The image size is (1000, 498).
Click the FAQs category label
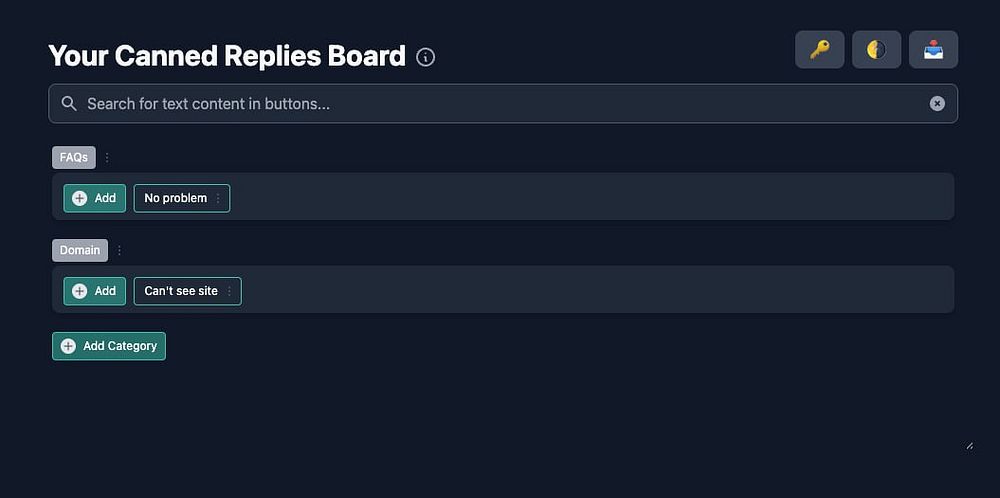(x=74, y=158)
